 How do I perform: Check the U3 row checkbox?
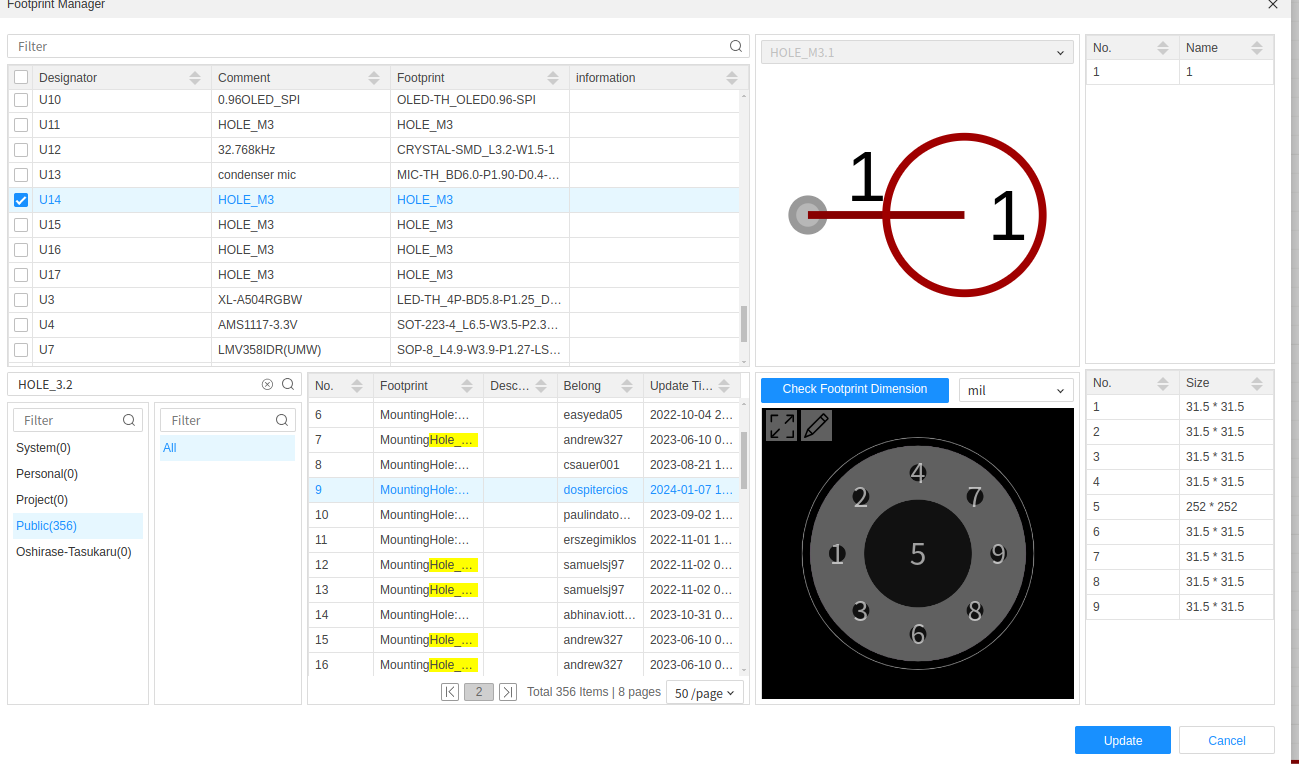click(x=21, y=300)
